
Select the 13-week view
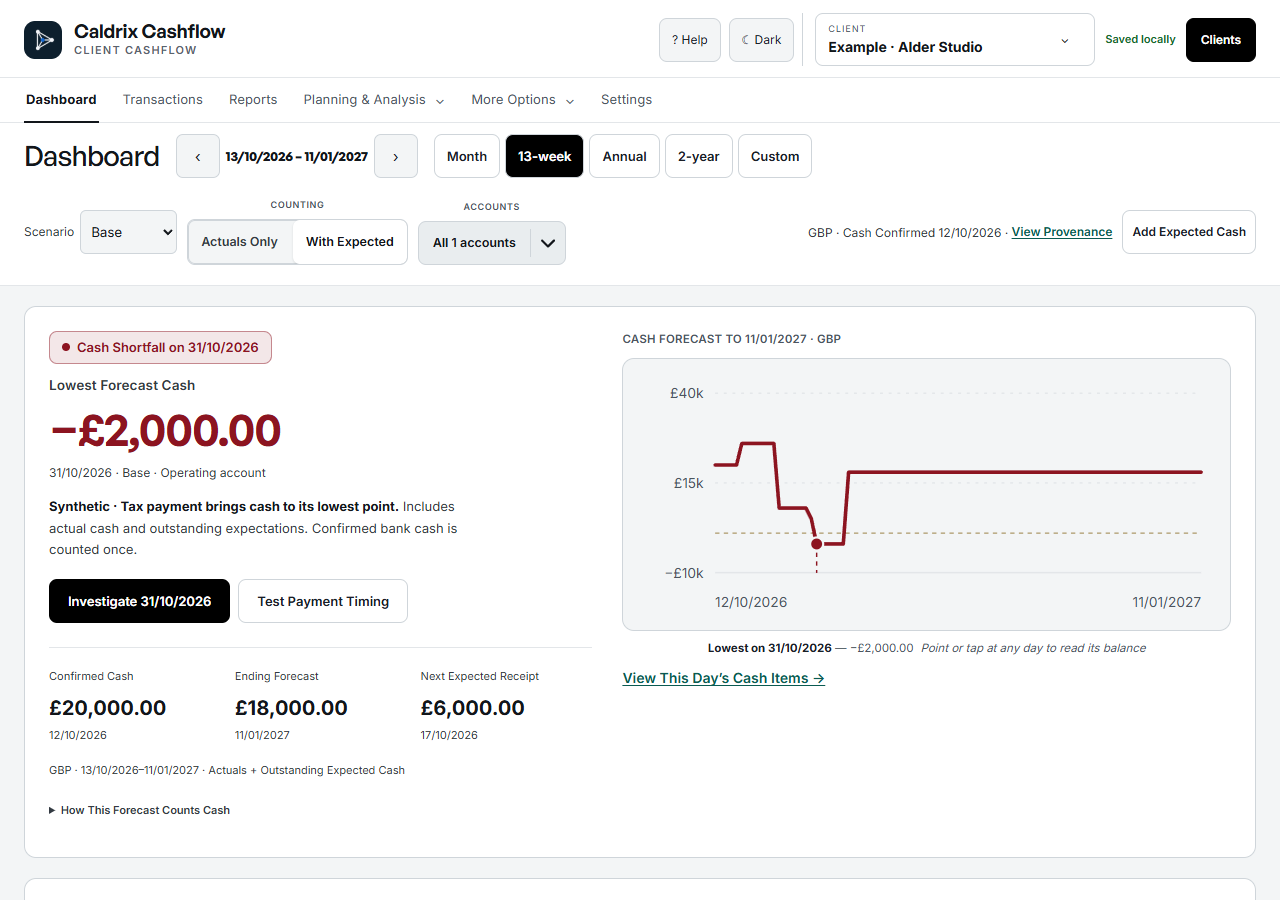tap(545, 157)
